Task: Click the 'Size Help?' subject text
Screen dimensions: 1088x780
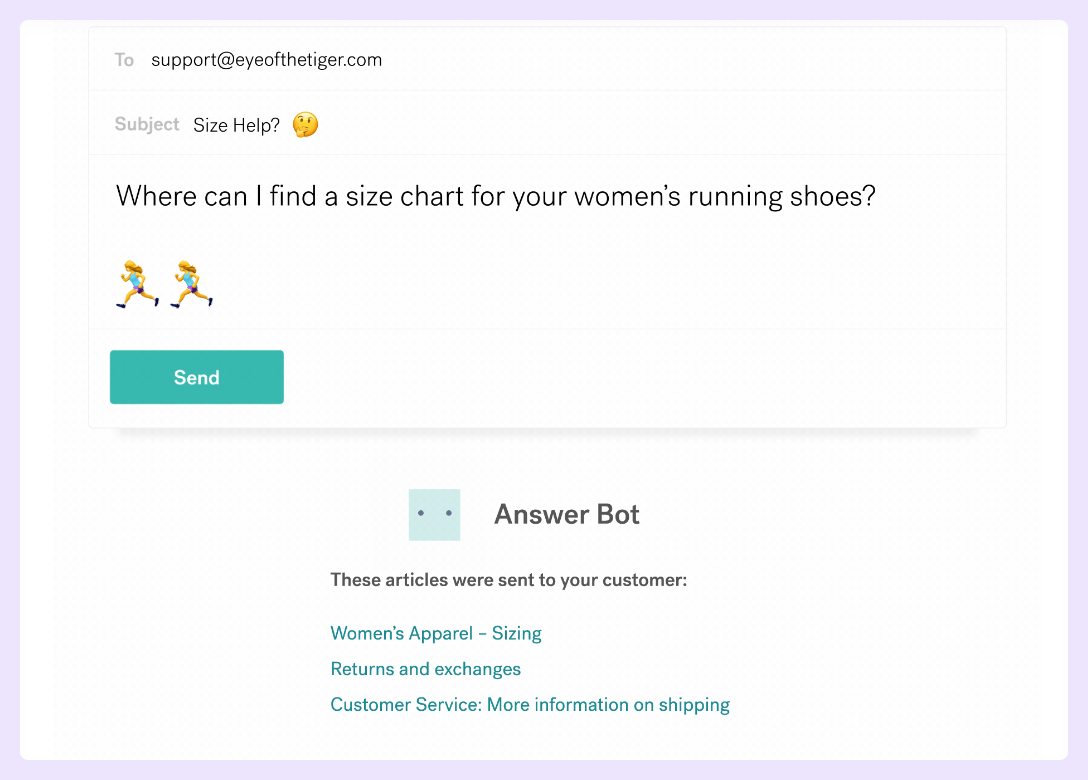Action: (x=237, y=126)
